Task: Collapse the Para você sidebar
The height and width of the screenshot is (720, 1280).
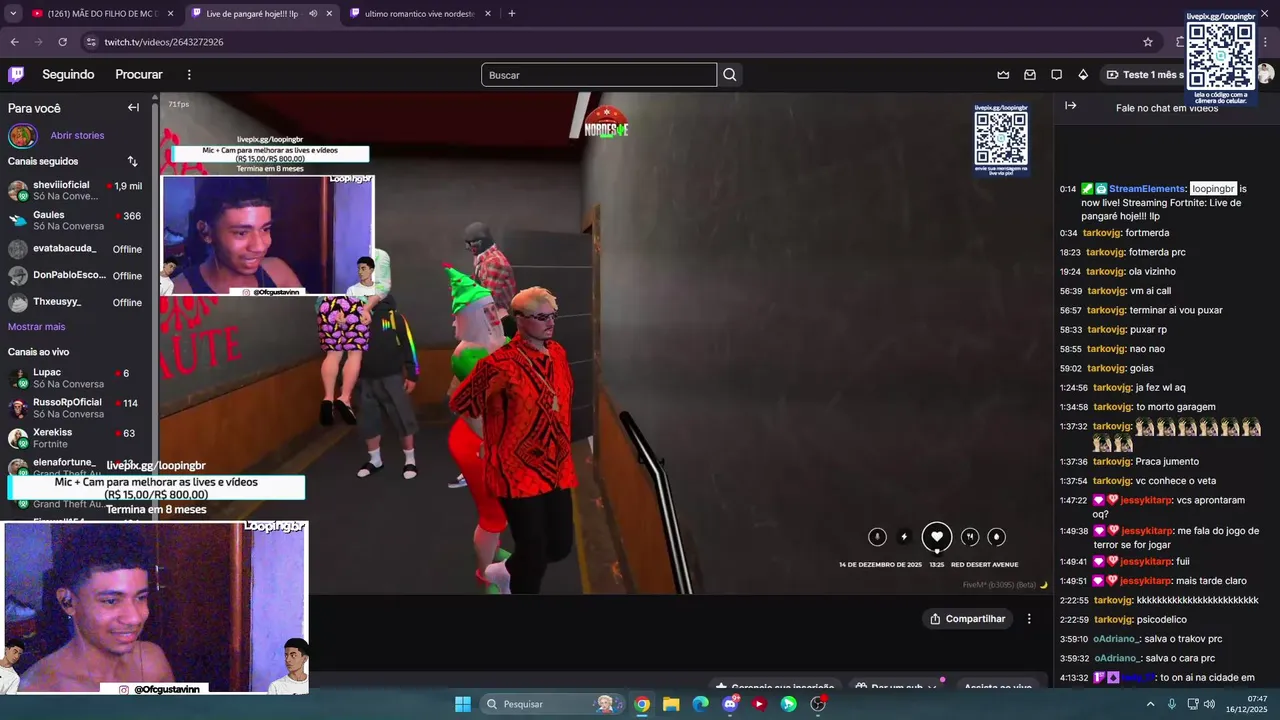Action: (x=133, y=108)
